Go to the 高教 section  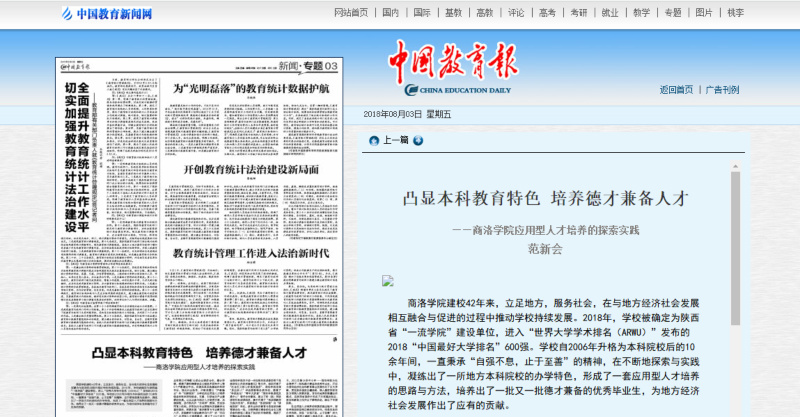pos(484,13)
